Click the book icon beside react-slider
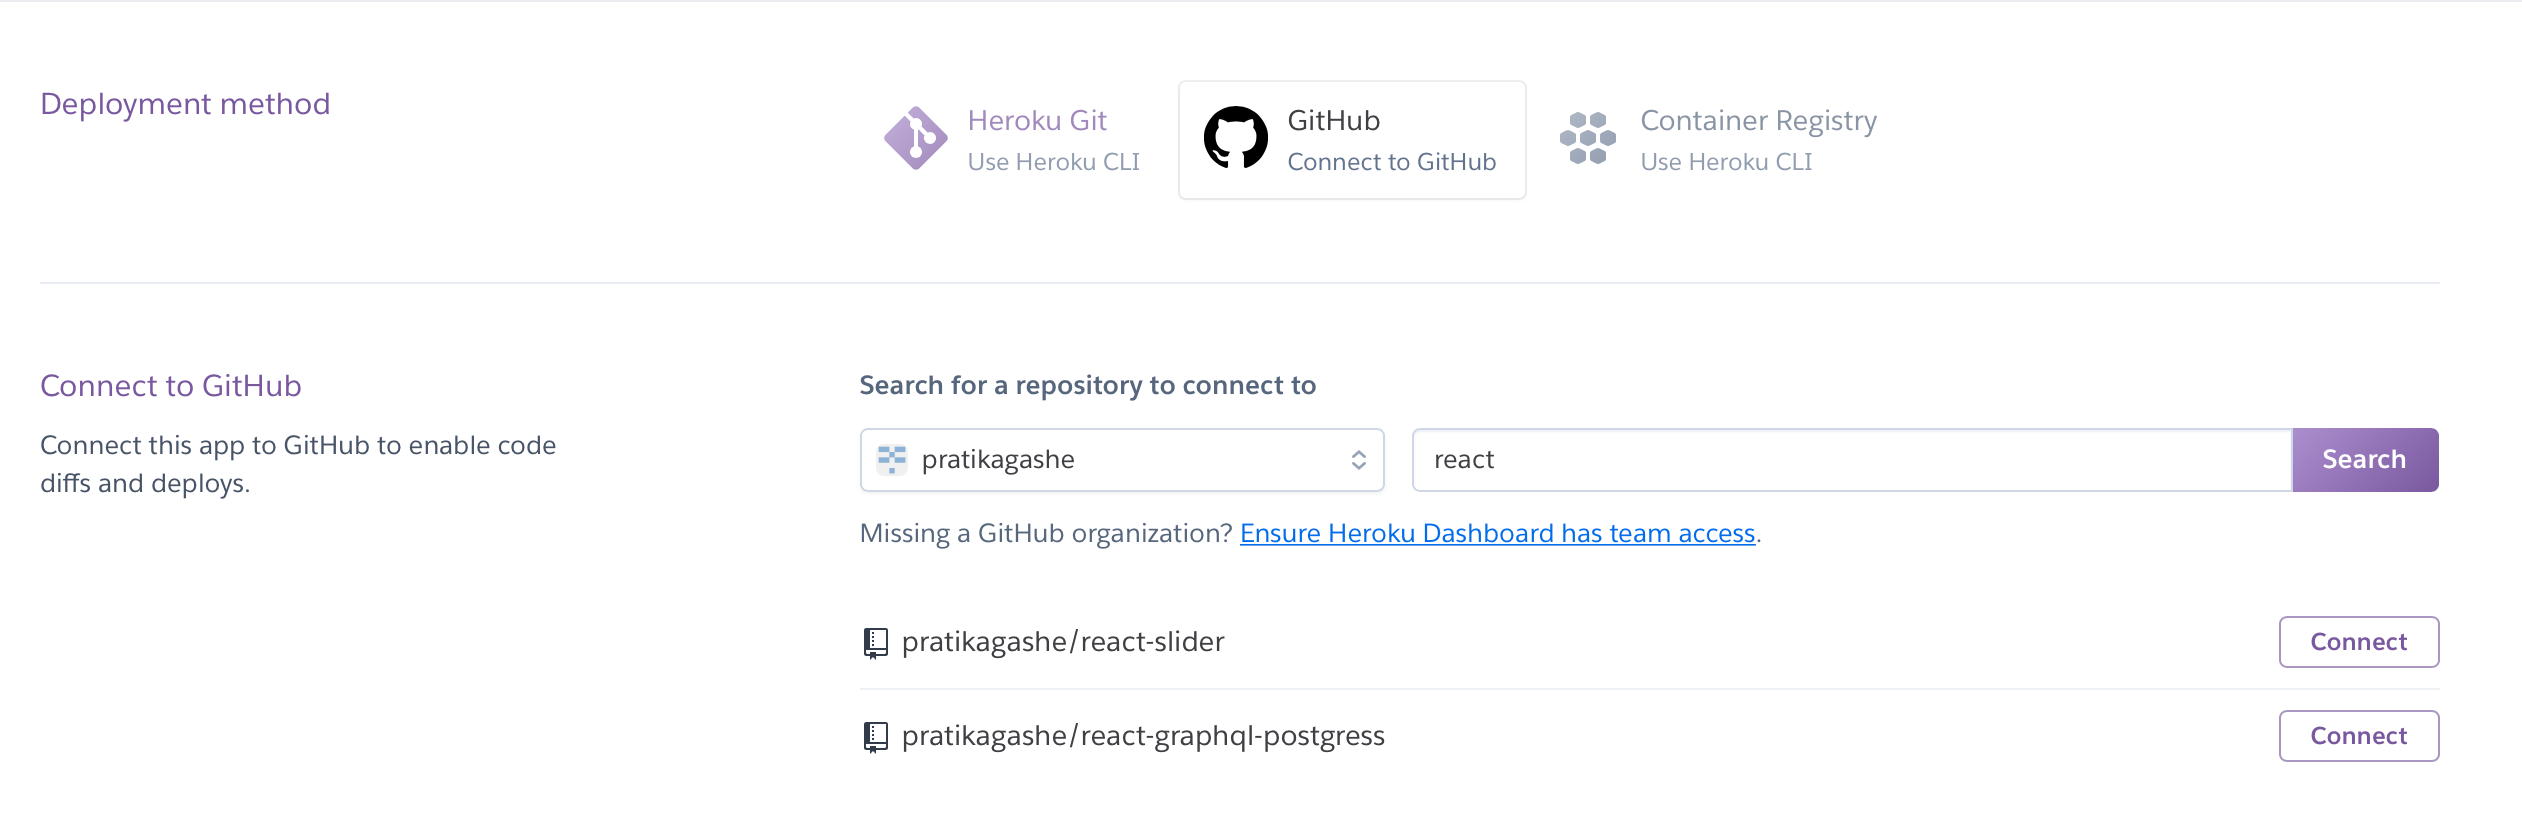 click(876, 641)
